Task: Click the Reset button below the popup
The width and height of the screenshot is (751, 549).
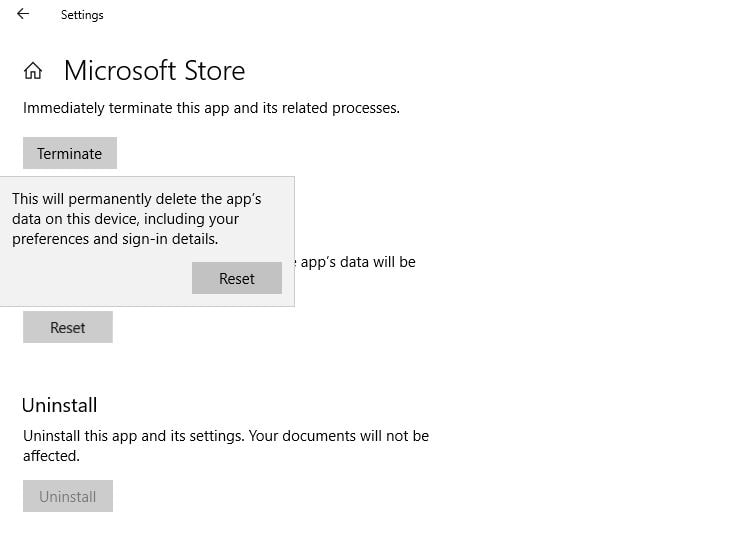Action: pos(68,327)
